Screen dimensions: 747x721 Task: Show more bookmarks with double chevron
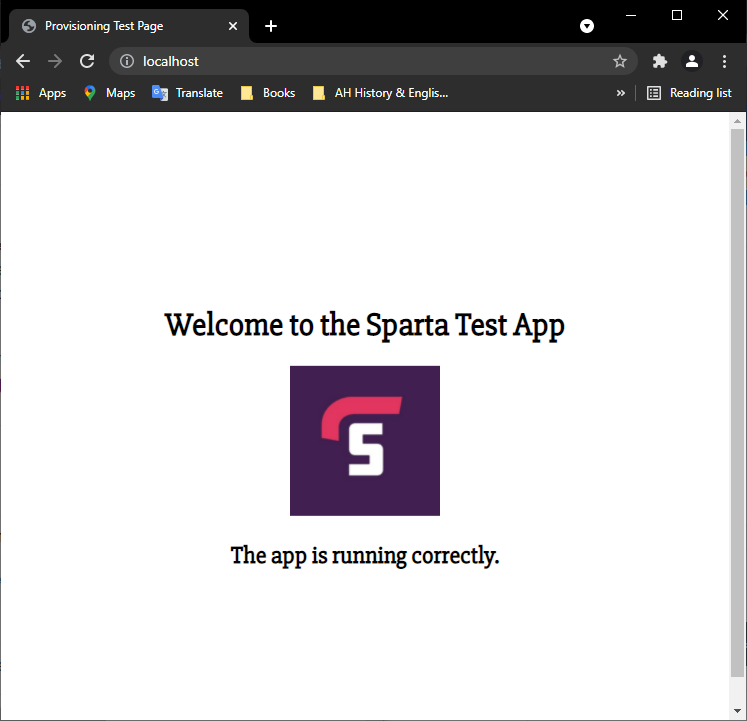coord(620,93)
